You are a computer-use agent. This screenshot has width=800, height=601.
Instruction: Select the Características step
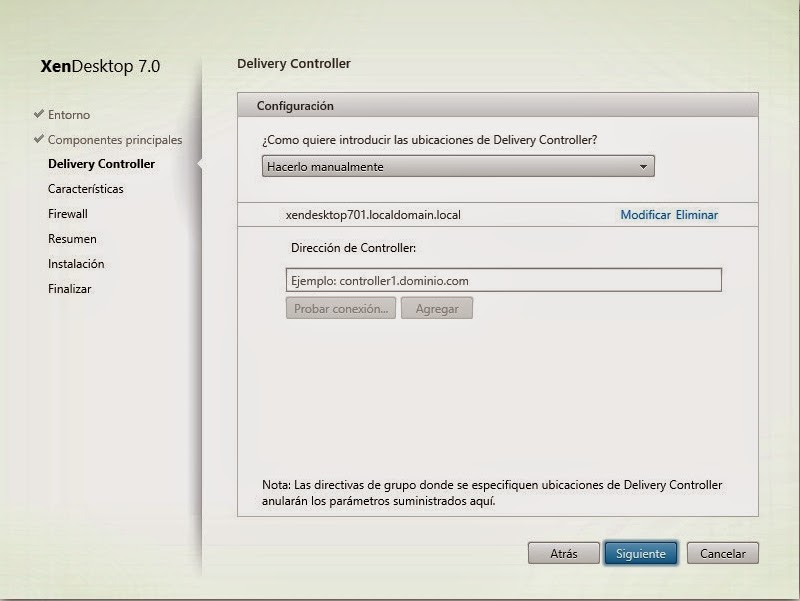click(x=86, y=189)
